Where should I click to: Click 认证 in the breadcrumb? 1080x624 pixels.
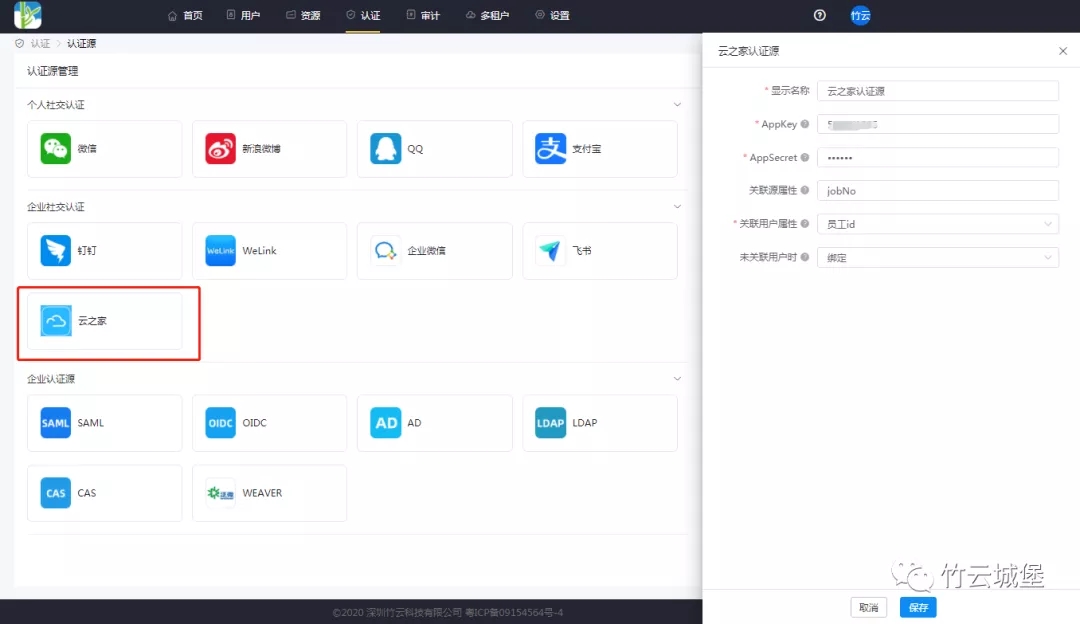point(40,43)
